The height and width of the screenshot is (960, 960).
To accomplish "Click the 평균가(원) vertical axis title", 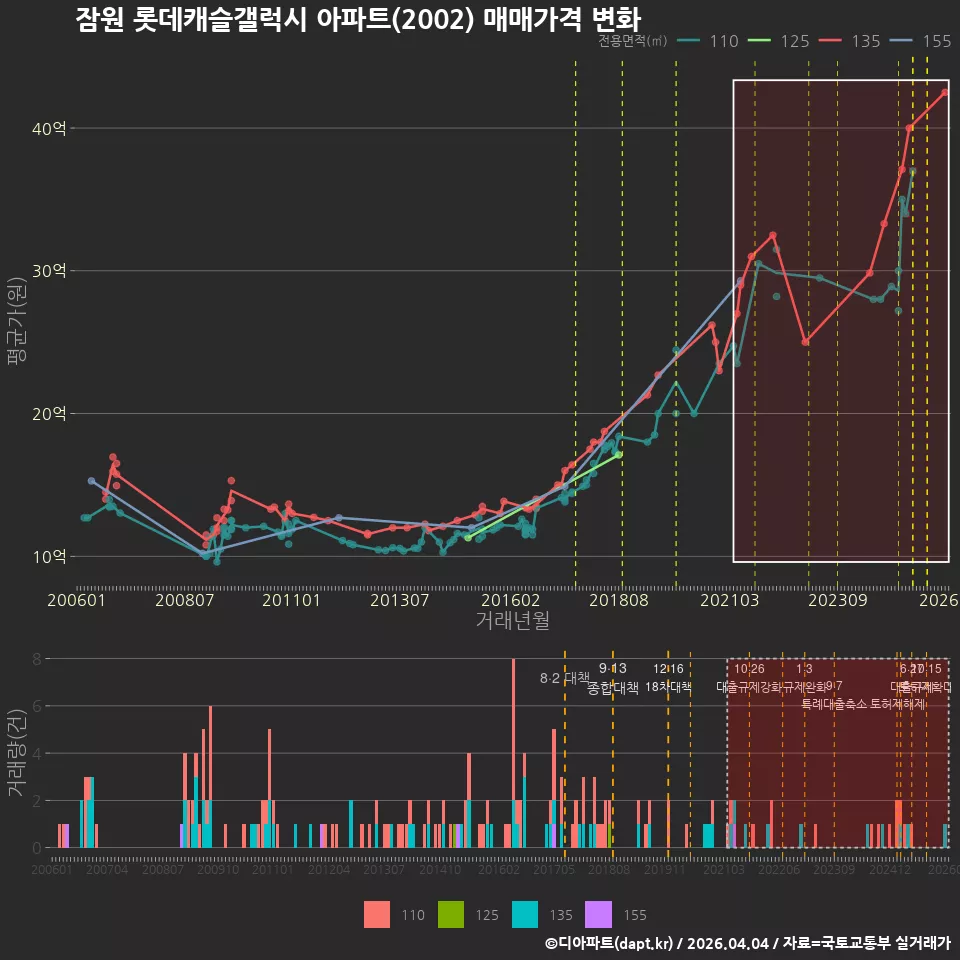I will point(17,321).
